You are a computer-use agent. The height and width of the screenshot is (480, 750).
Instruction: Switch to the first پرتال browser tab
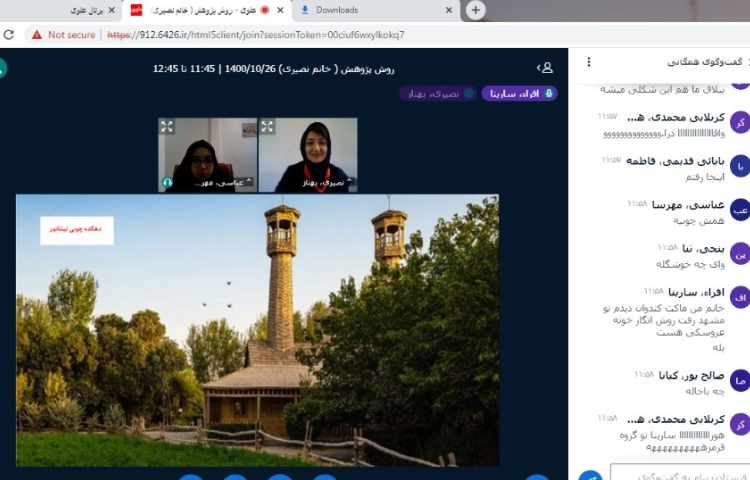tap(86, 10)
